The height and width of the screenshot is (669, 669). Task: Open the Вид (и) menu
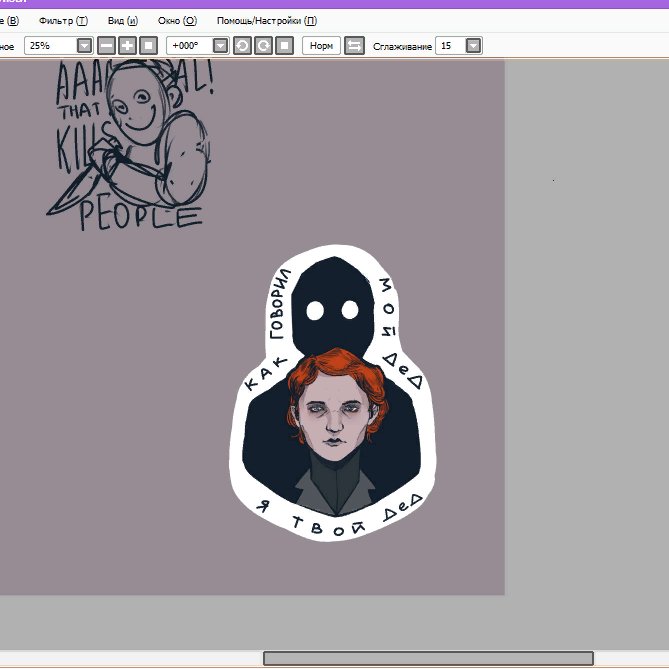coord(123,21)
